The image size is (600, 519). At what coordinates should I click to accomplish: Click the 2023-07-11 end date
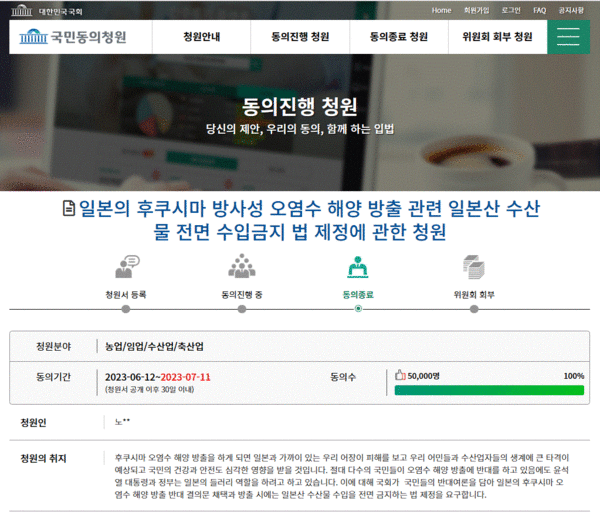(x=186, y=377)
